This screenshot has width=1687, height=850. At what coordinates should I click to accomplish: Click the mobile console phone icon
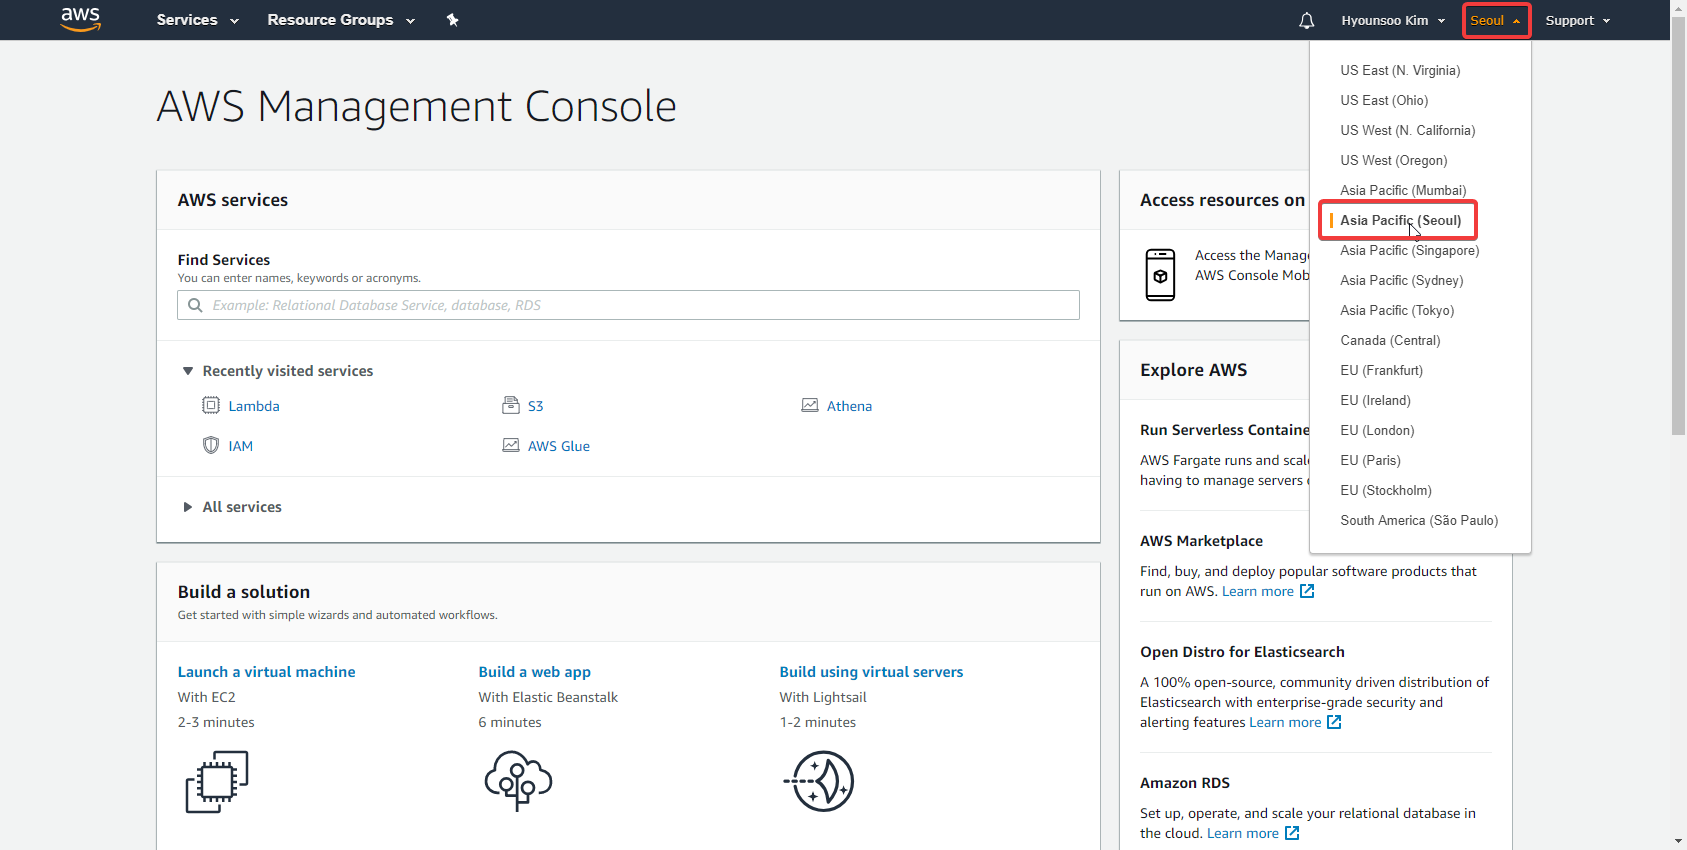[x=1160, y=275]
